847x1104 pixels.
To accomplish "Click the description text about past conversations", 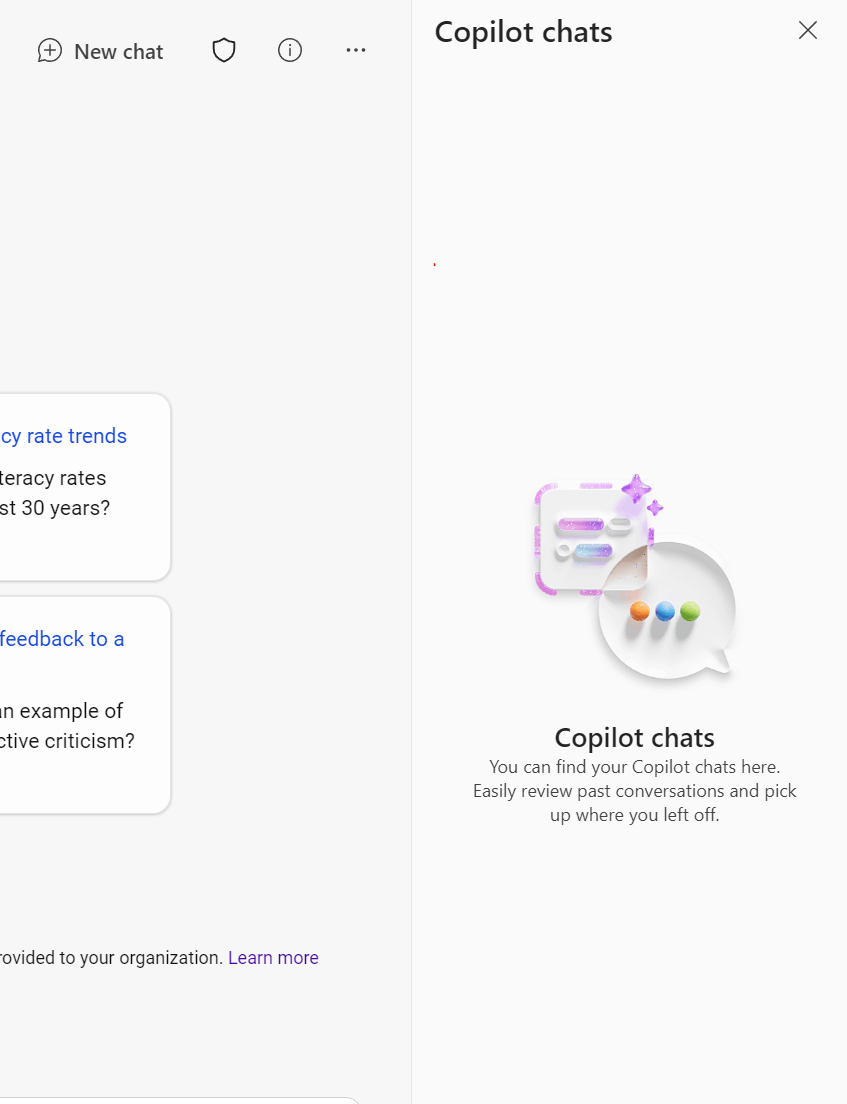I will (634, 791).
